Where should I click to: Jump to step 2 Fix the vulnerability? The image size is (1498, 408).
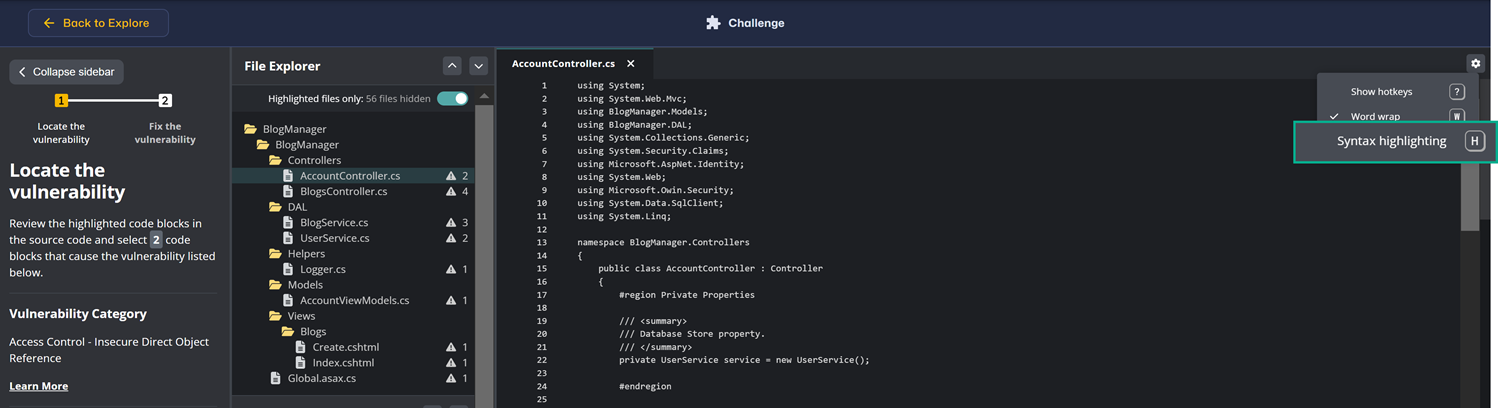(165, 101)
